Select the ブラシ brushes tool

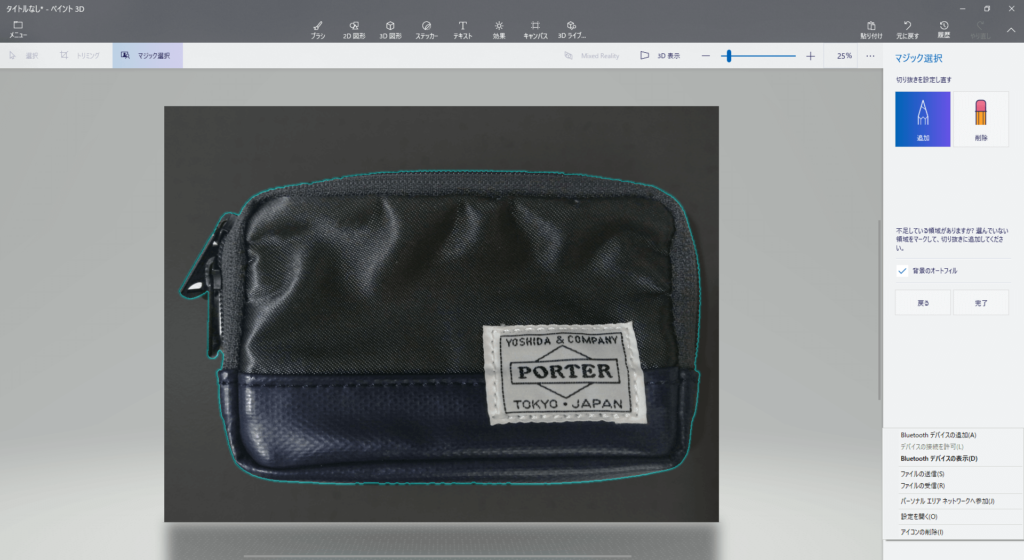coord(318,30)
